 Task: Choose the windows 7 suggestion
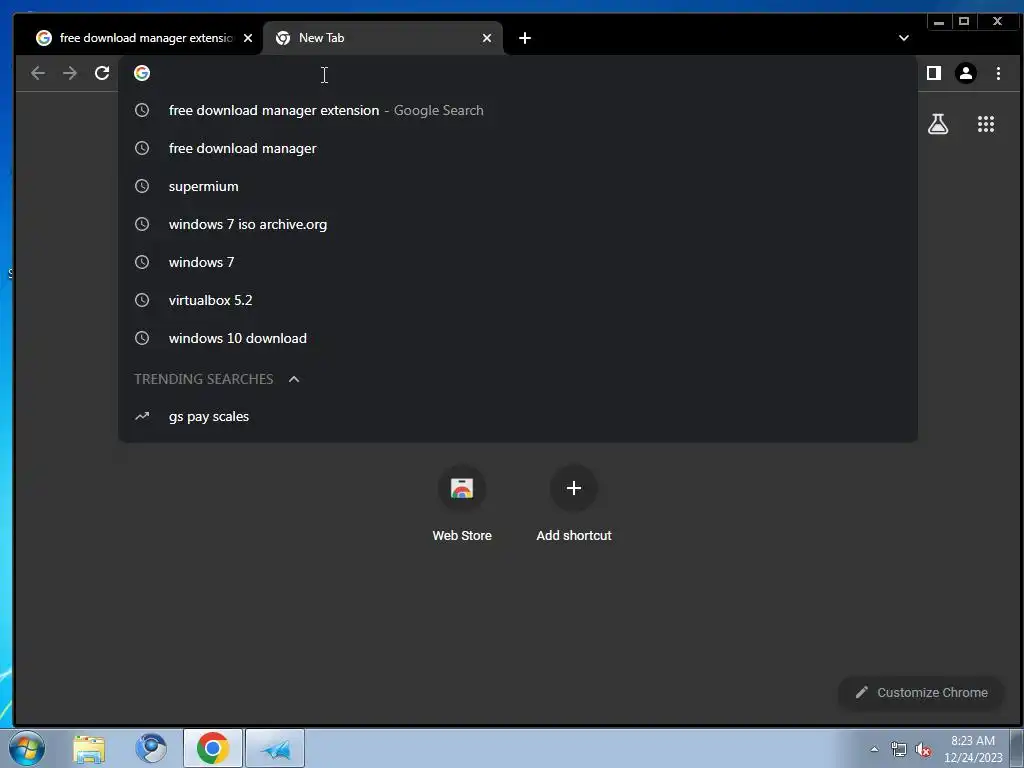pos(518,262)
